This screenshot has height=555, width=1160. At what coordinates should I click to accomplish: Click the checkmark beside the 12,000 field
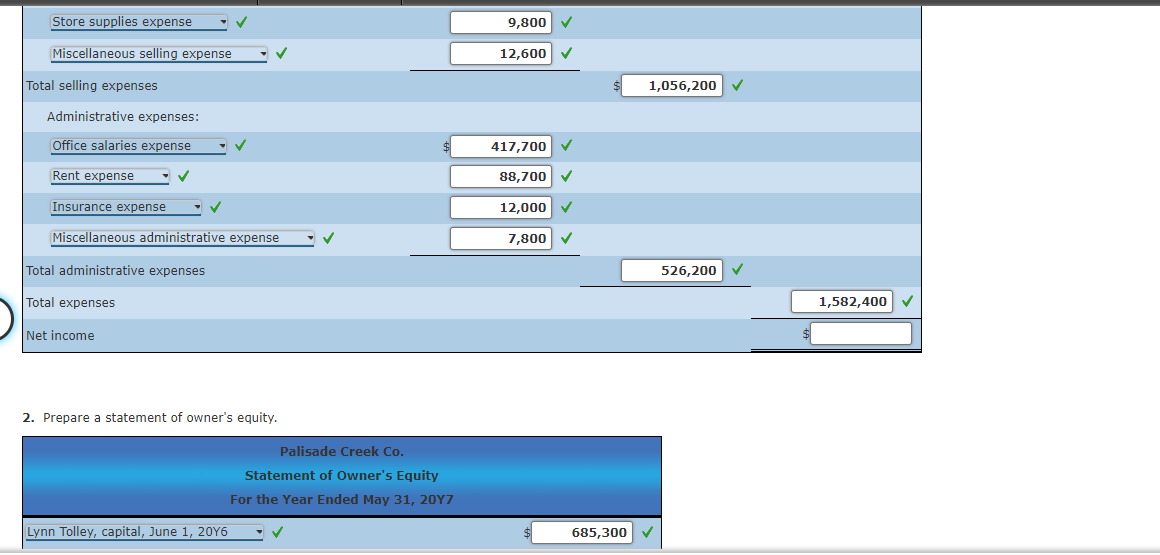pos(566,207)
